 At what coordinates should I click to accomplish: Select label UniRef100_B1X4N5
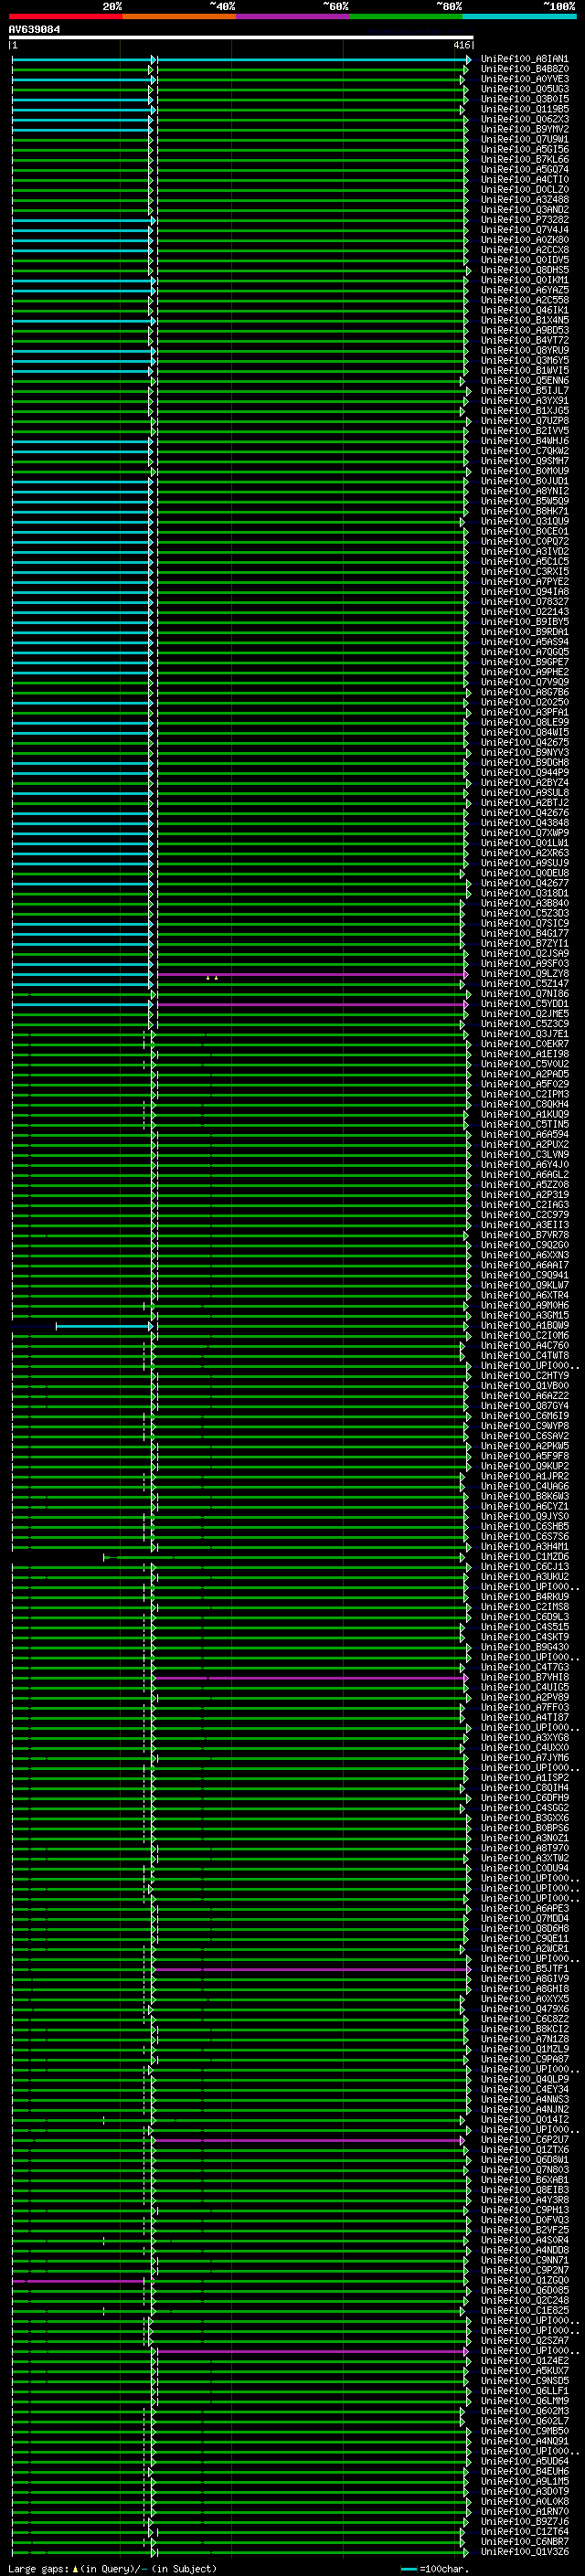524,320
